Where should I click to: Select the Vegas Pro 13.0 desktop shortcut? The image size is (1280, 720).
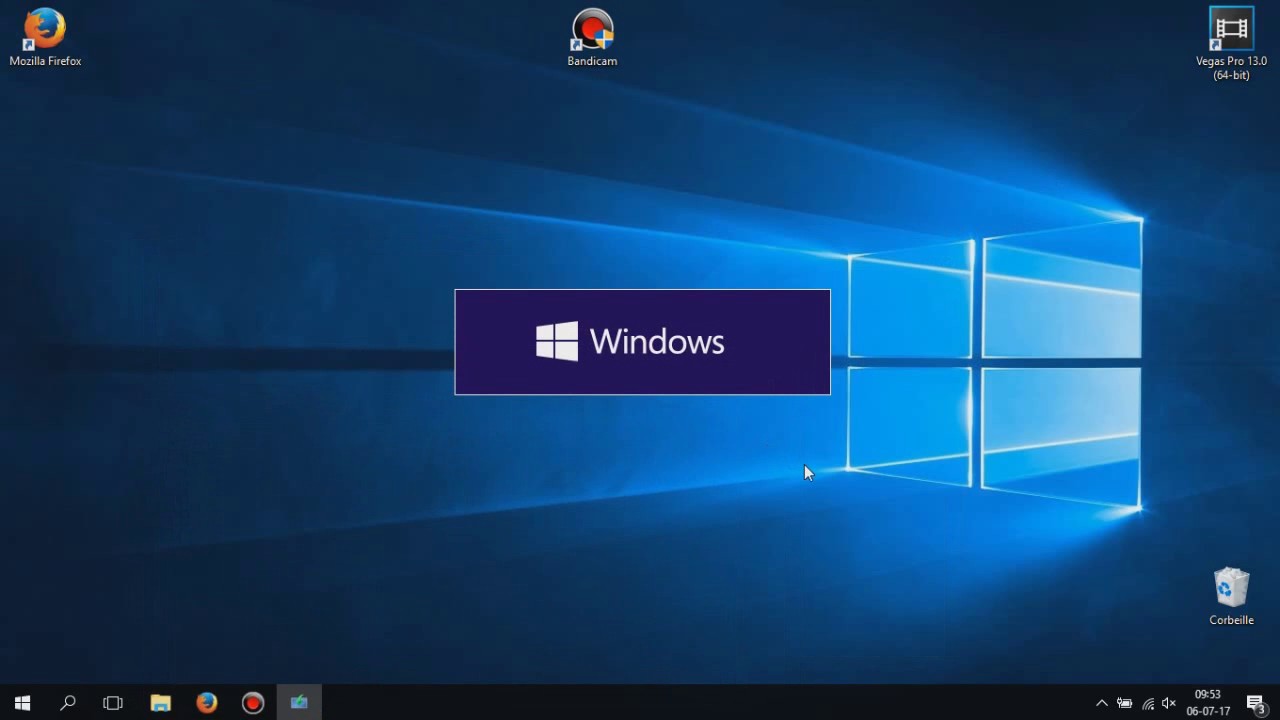[x=1231, y=44]
